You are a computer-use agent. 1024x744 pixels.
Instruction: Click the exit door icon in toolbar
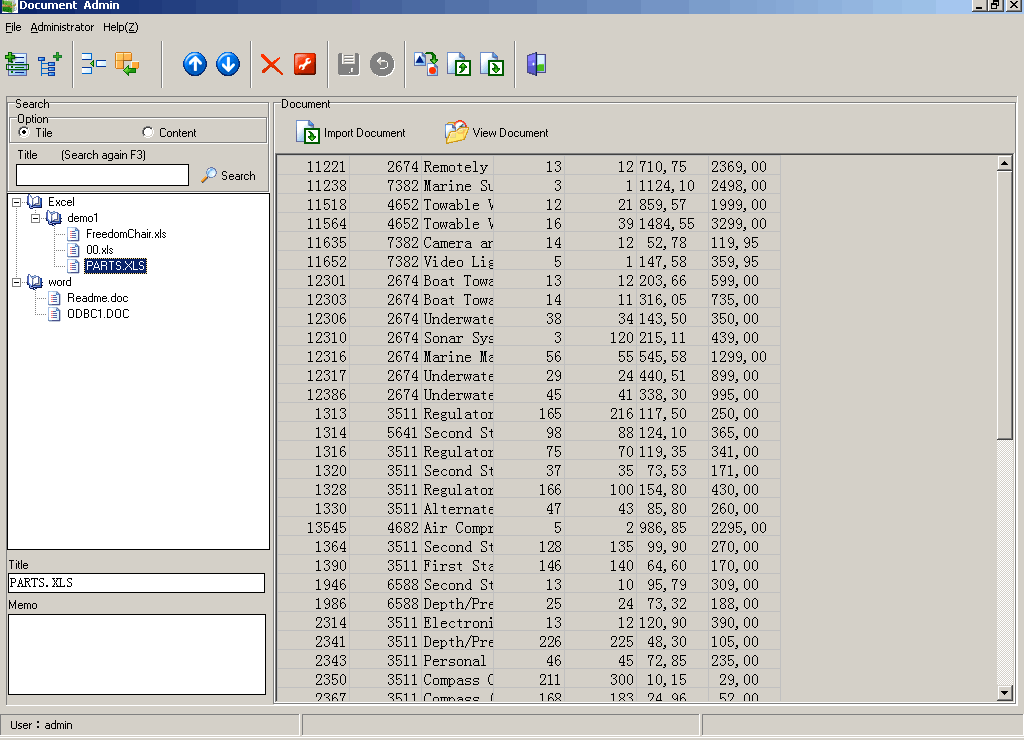point(537,65)
